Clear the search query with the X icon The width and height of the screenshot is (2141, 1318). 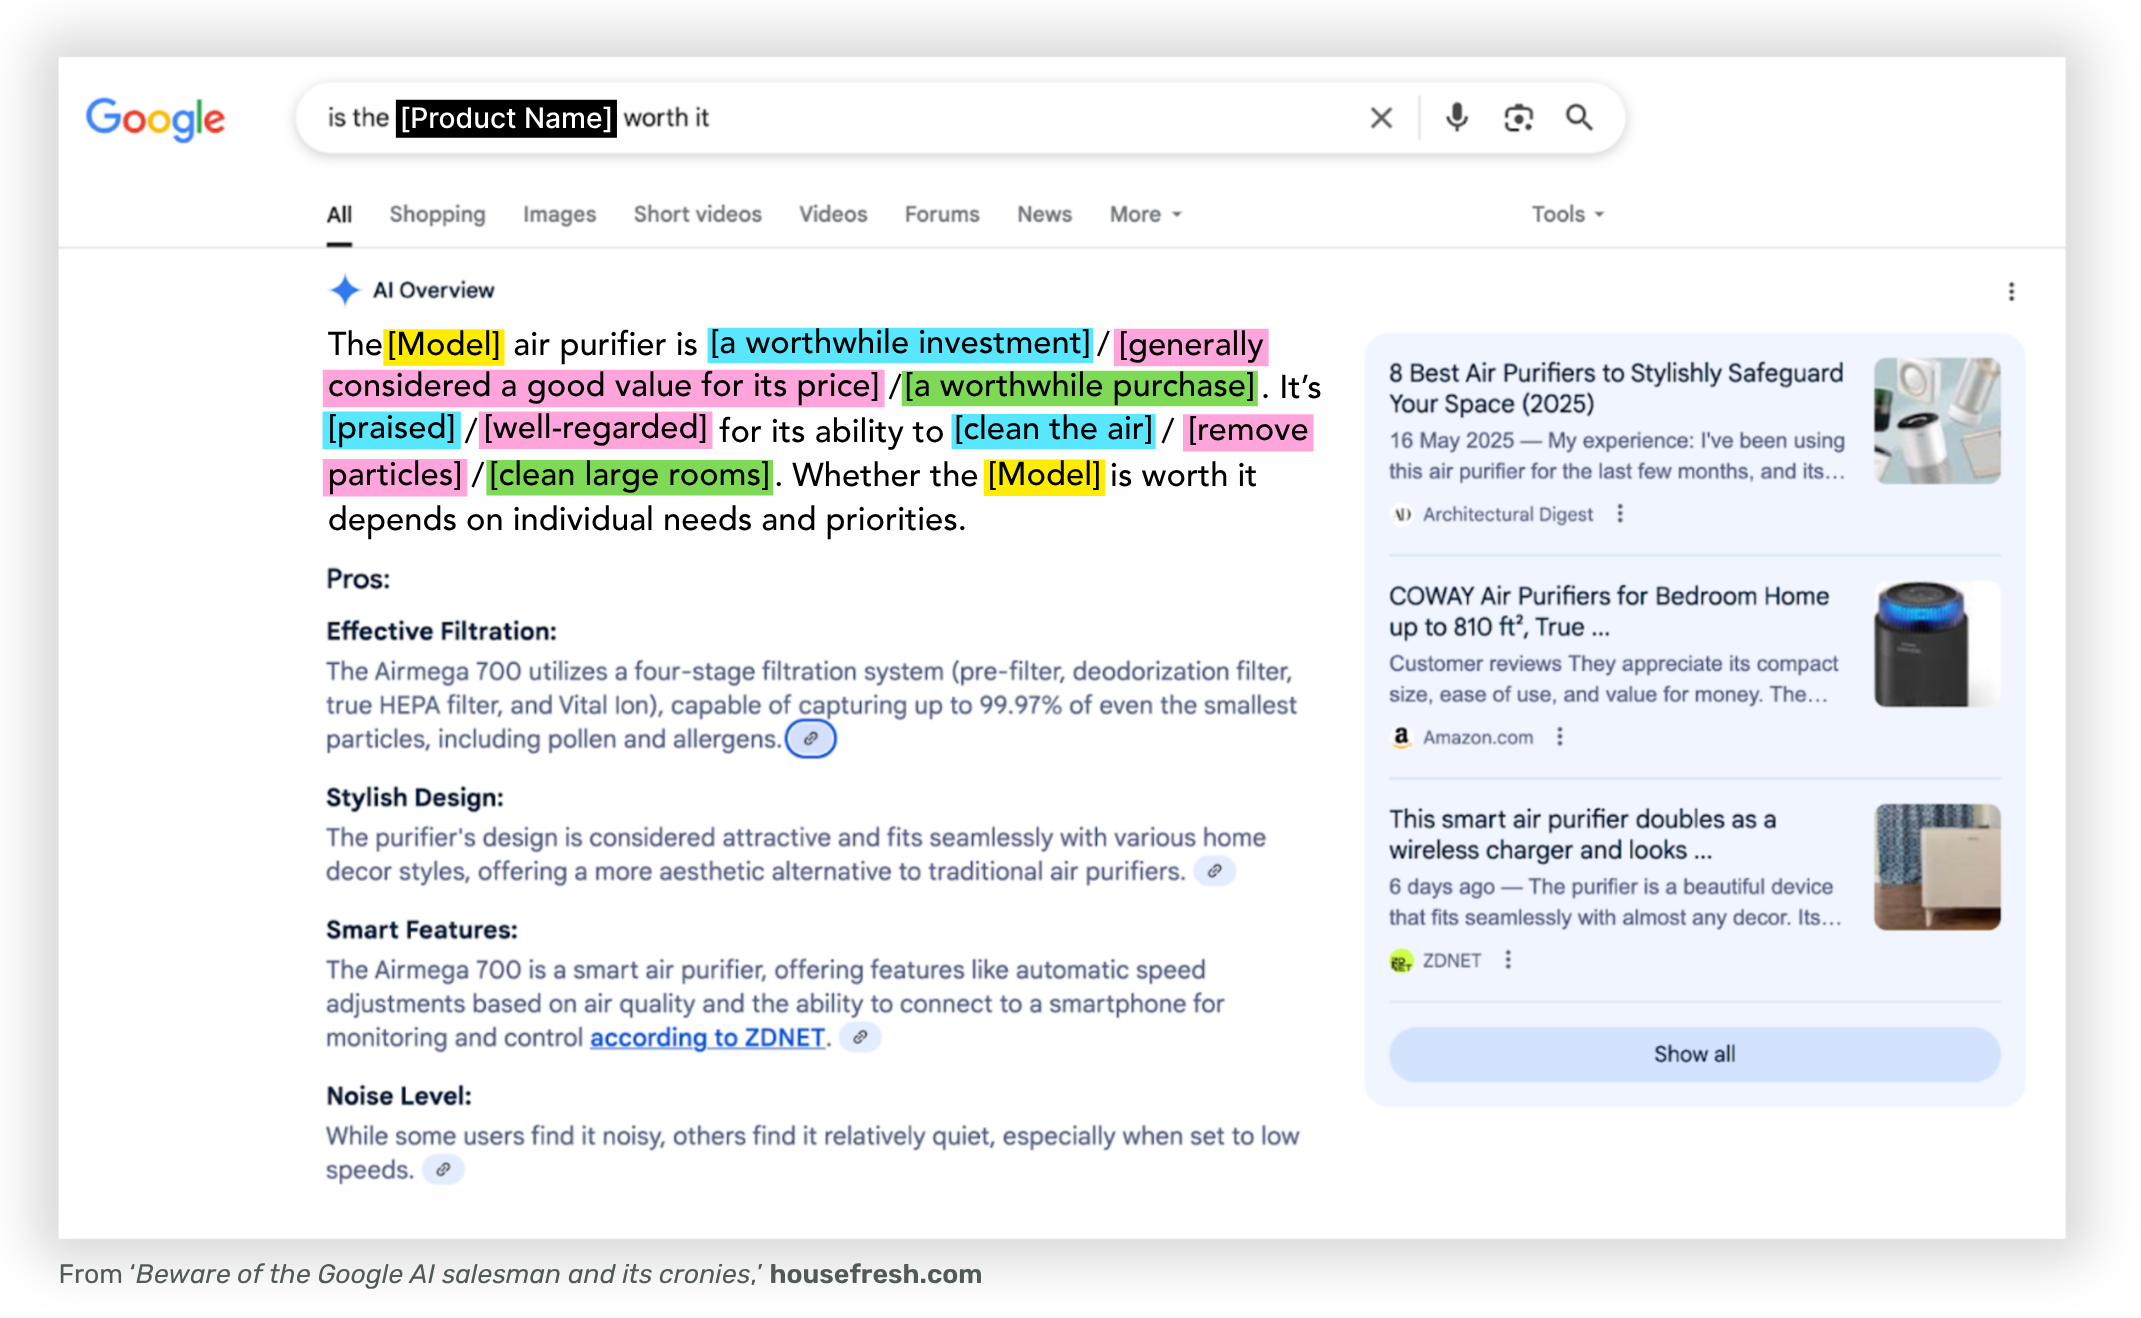[x=1381, y=117]
